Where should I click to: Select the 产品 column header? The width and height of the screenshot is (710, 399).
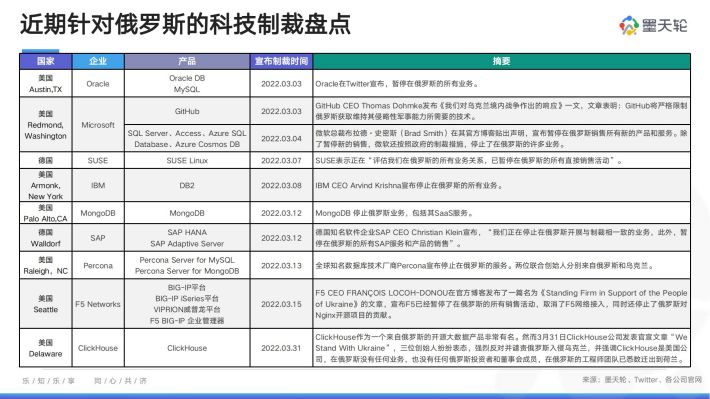187,61
